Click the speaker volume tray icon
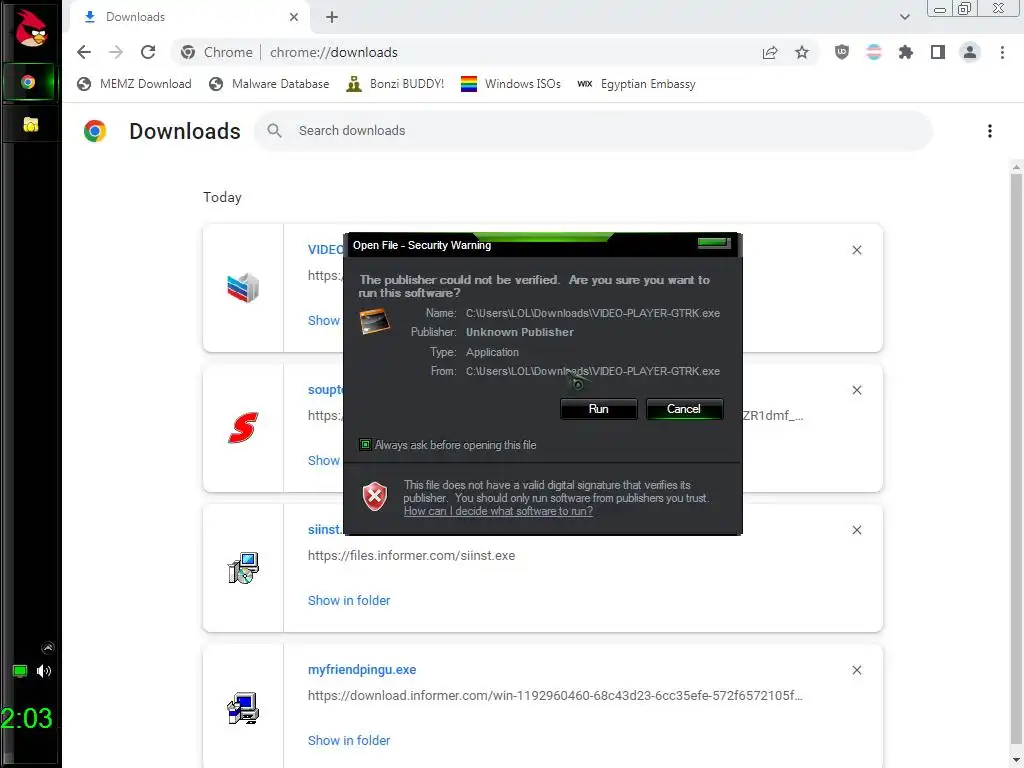 tap(44, 671)
